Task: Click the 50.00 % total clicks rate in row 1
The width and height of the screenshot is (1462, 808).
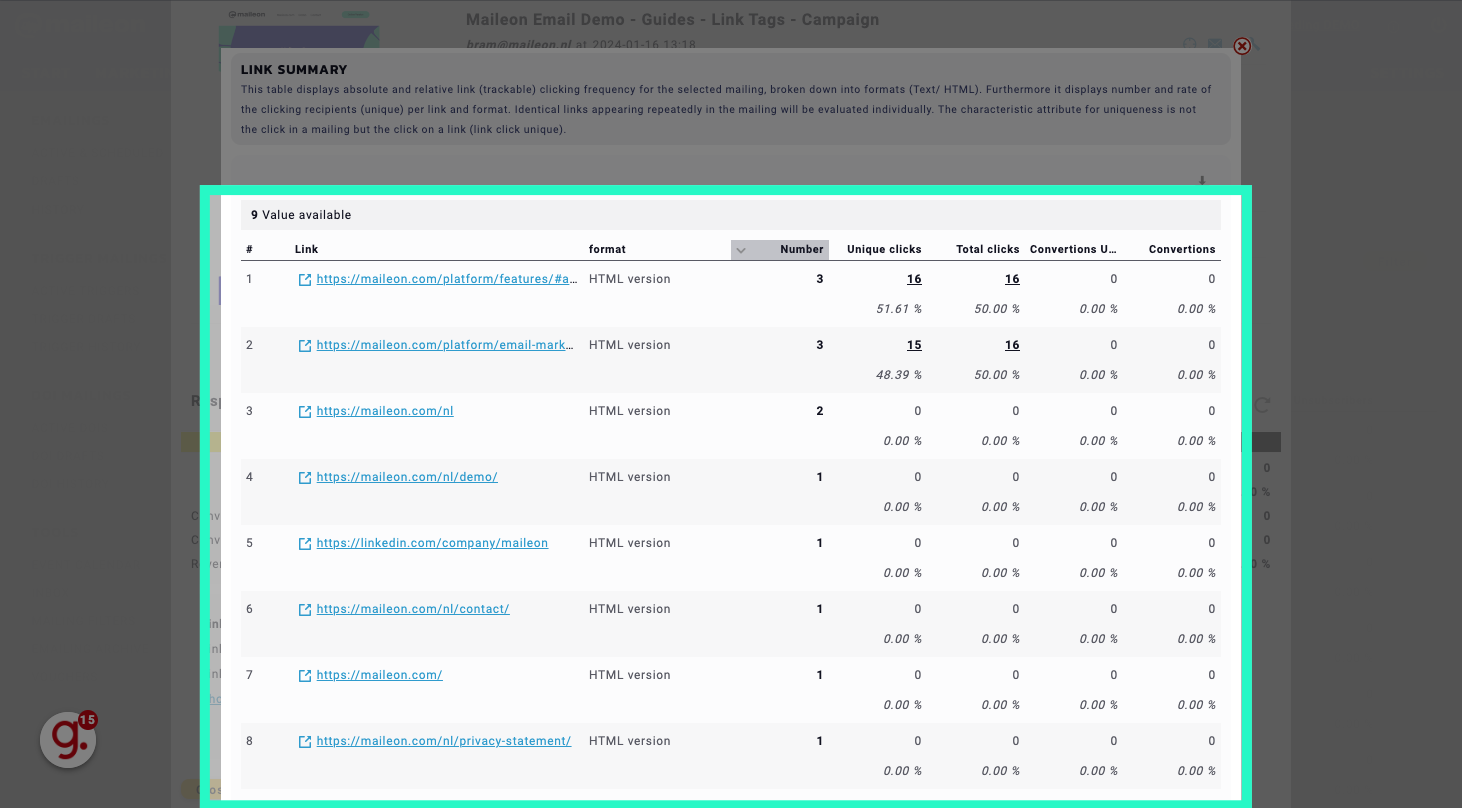Action: click(997, 309)
